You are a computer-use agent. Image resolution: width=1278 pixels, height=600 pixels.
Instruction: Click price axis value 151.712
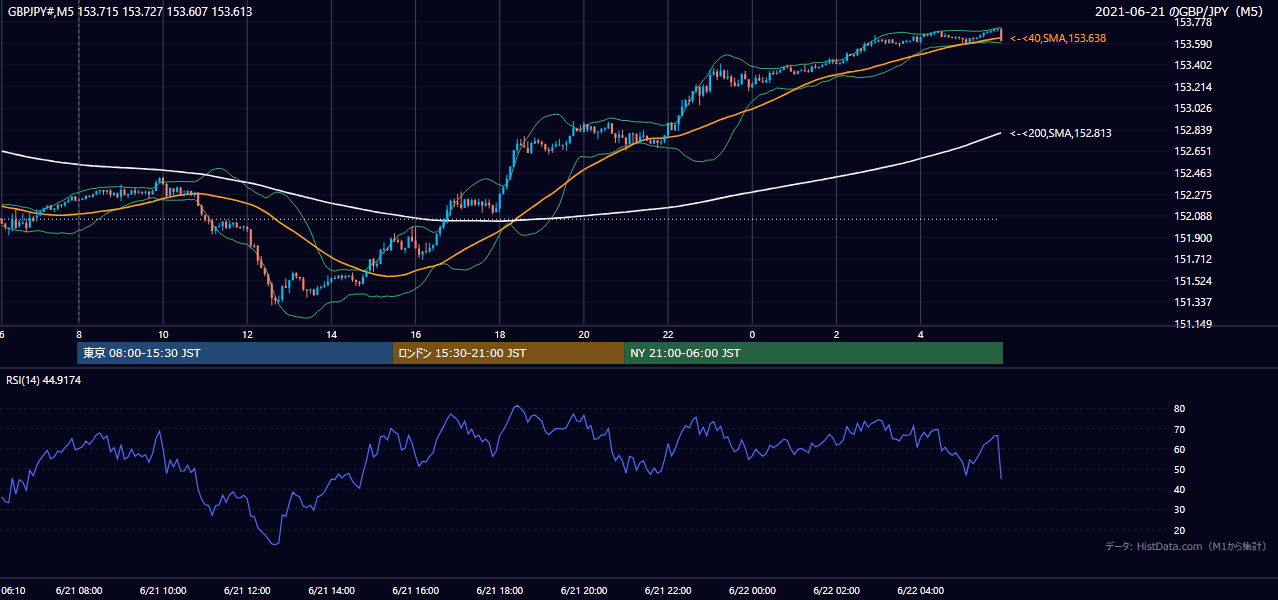1192,259
